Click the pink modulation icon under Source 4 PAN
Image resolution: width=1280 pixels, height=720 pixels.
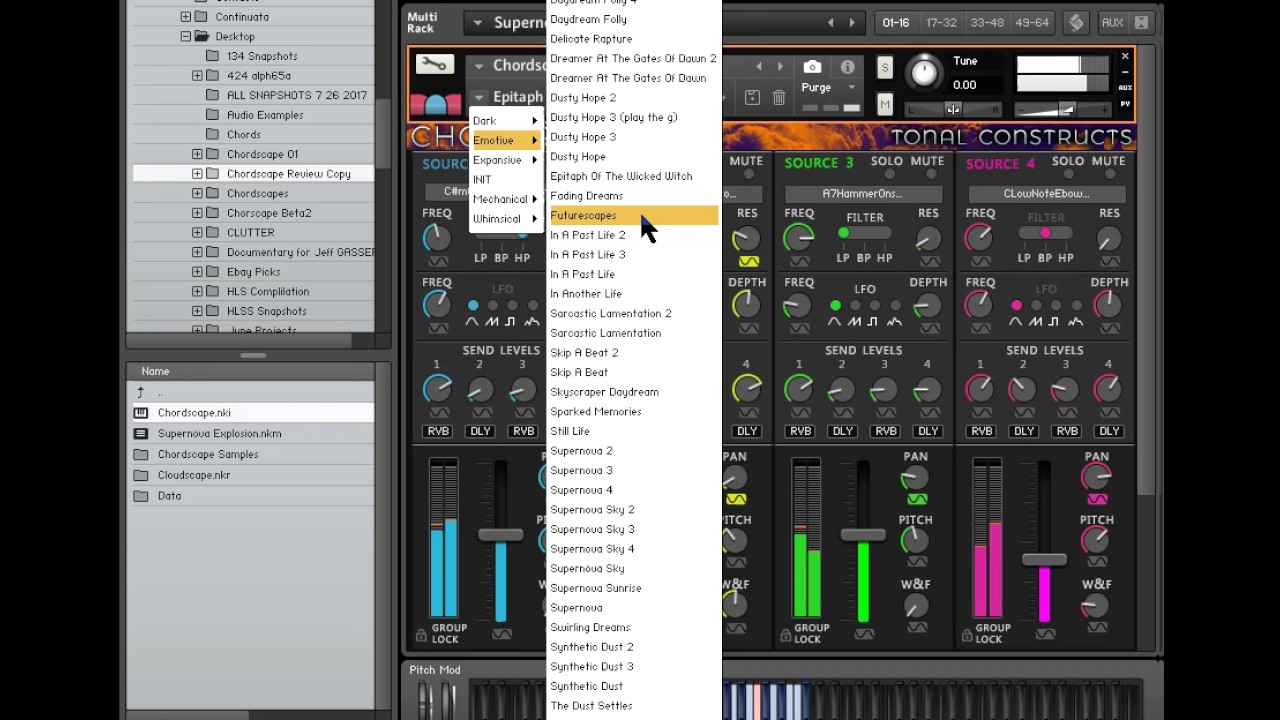point(1097,499)
